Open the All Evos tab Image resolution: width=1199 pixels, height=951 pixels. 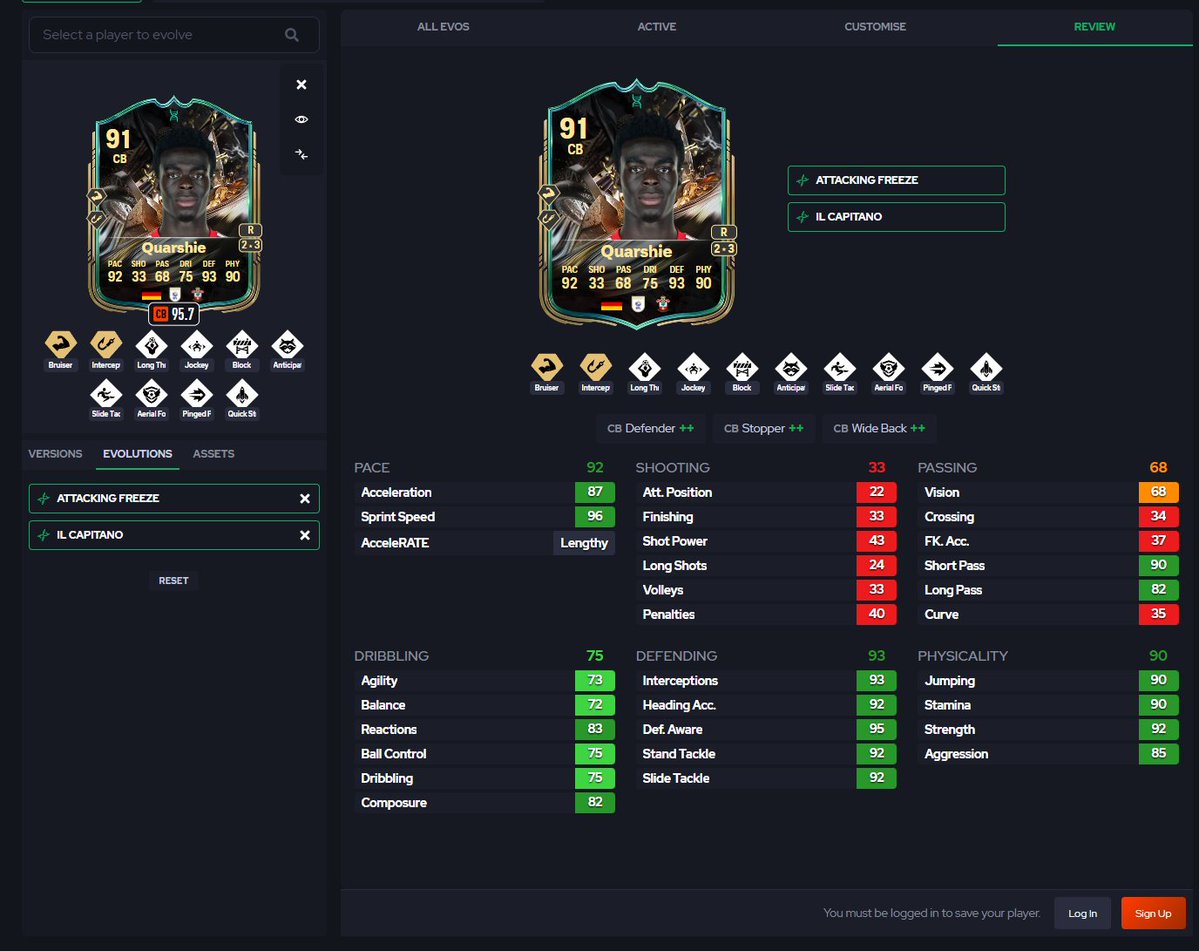pos(444,27)
